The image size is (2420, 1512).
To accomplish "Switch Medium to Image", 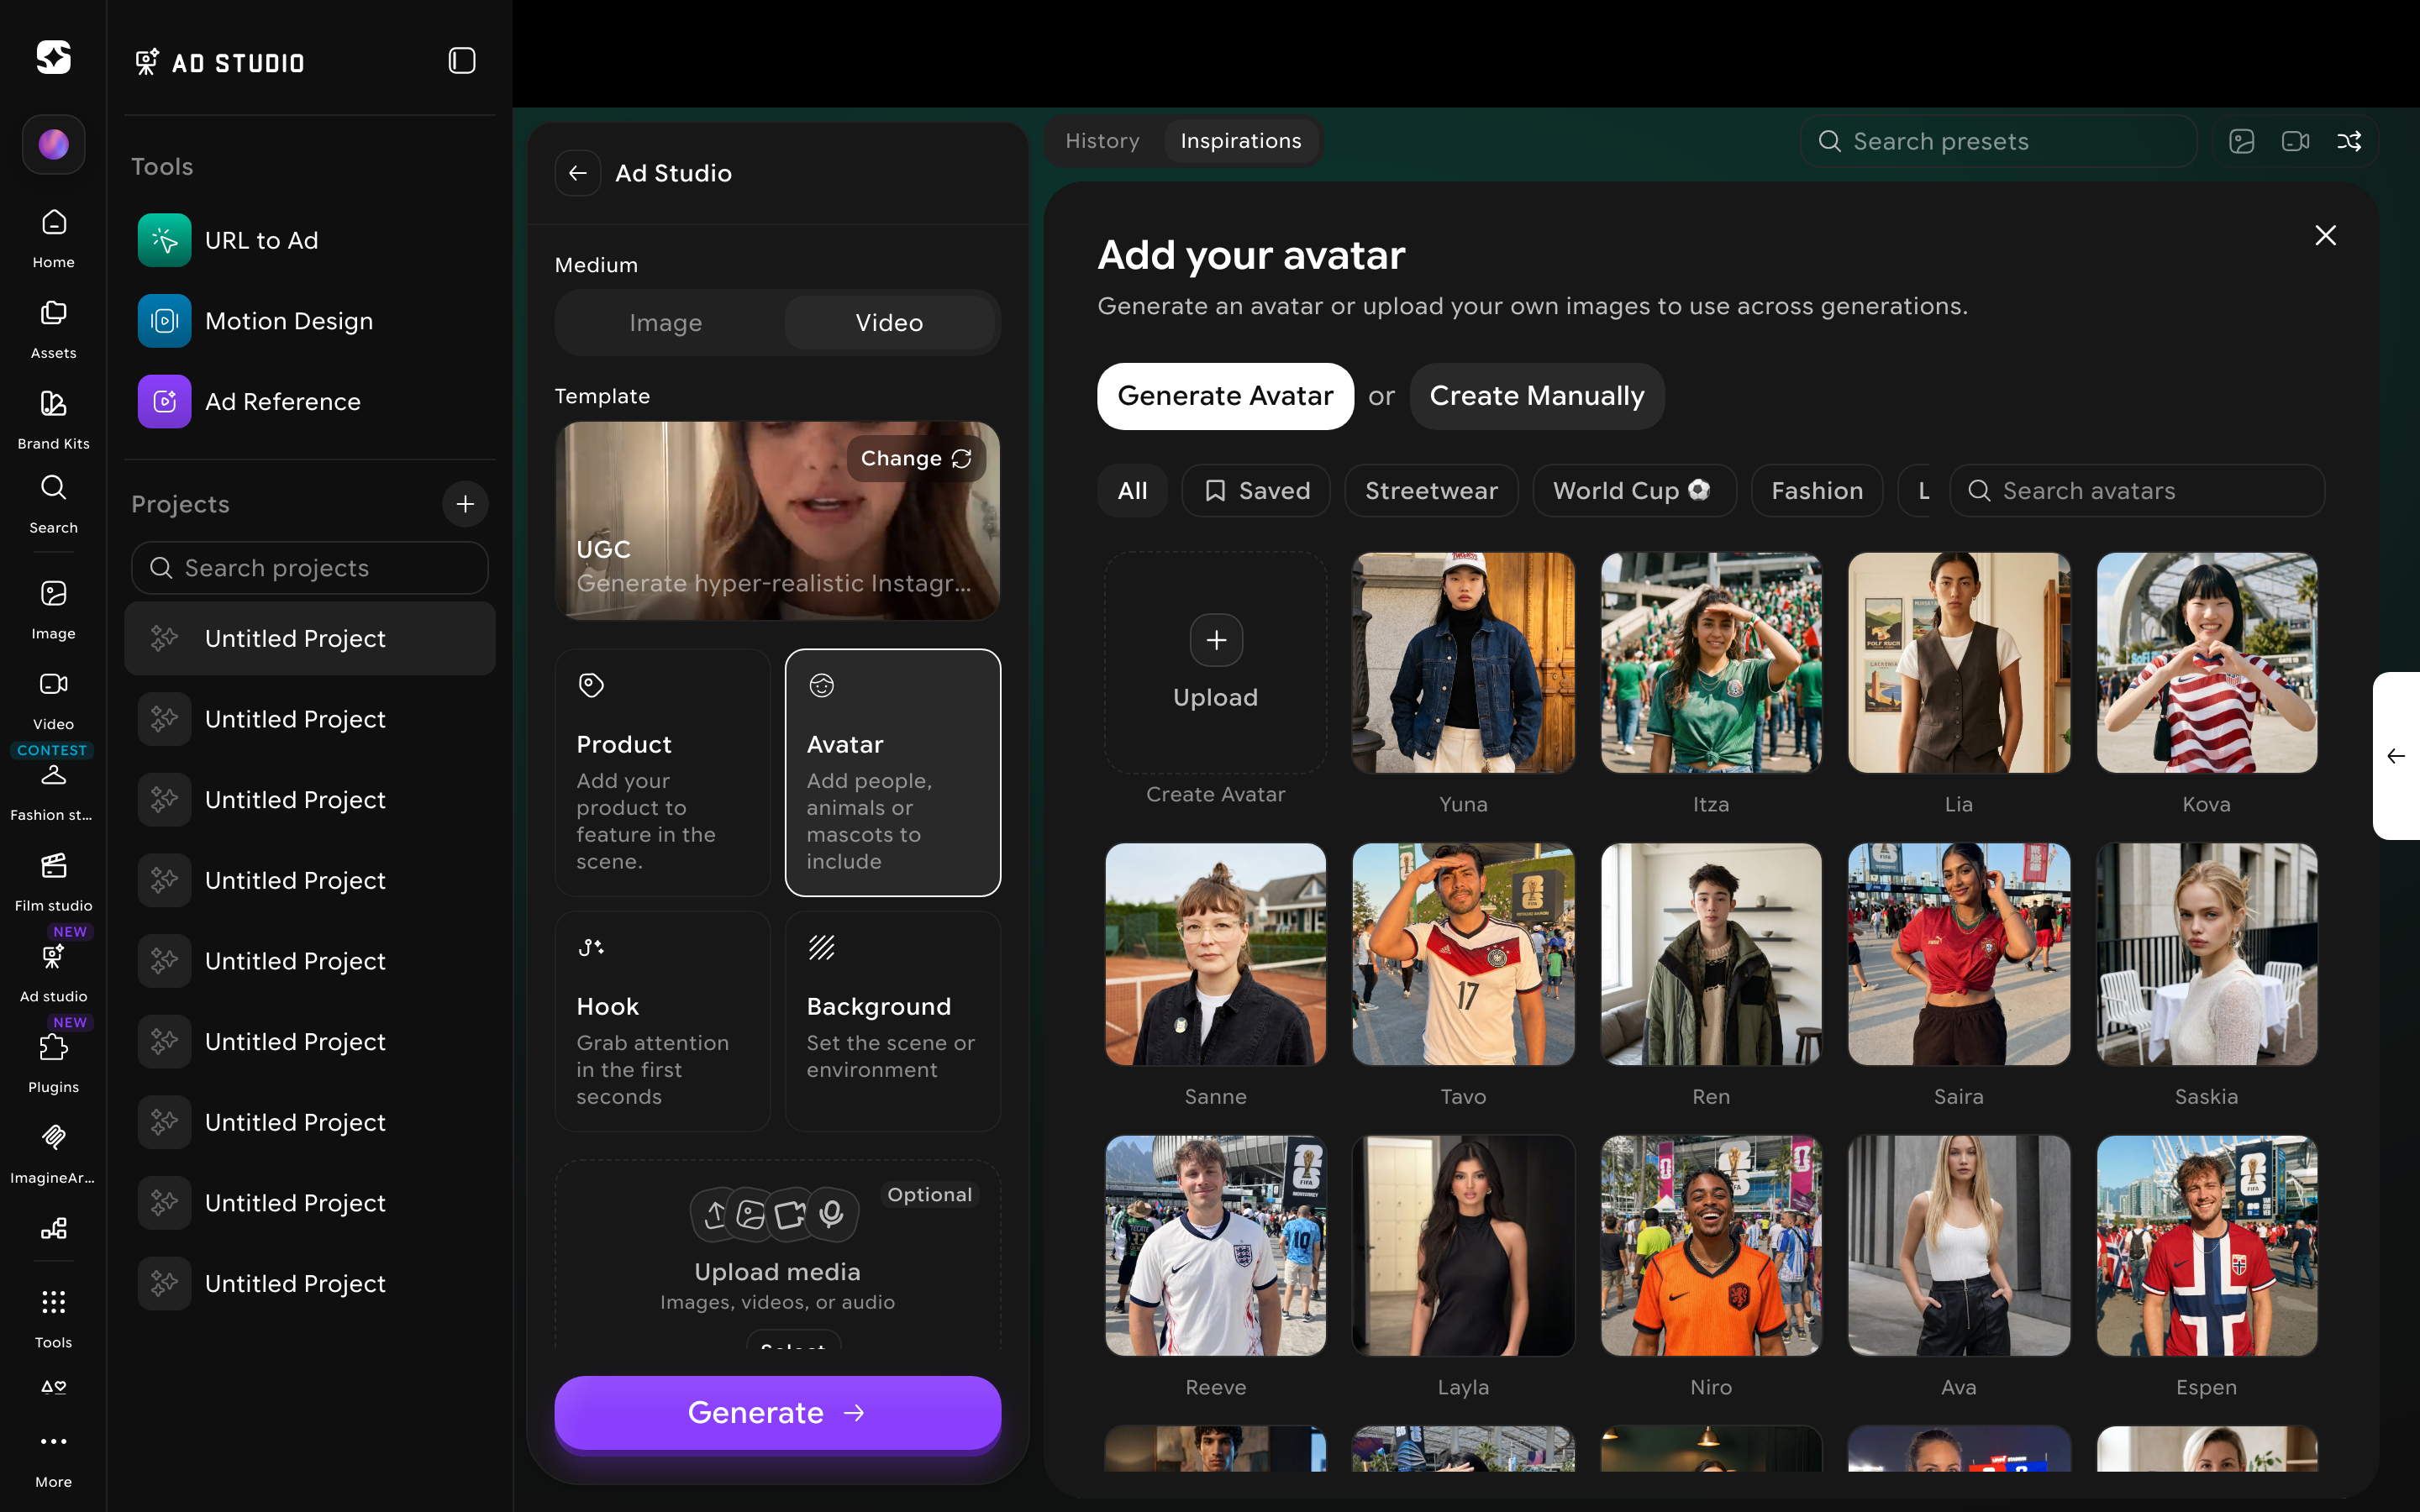I will pos(666,322).
